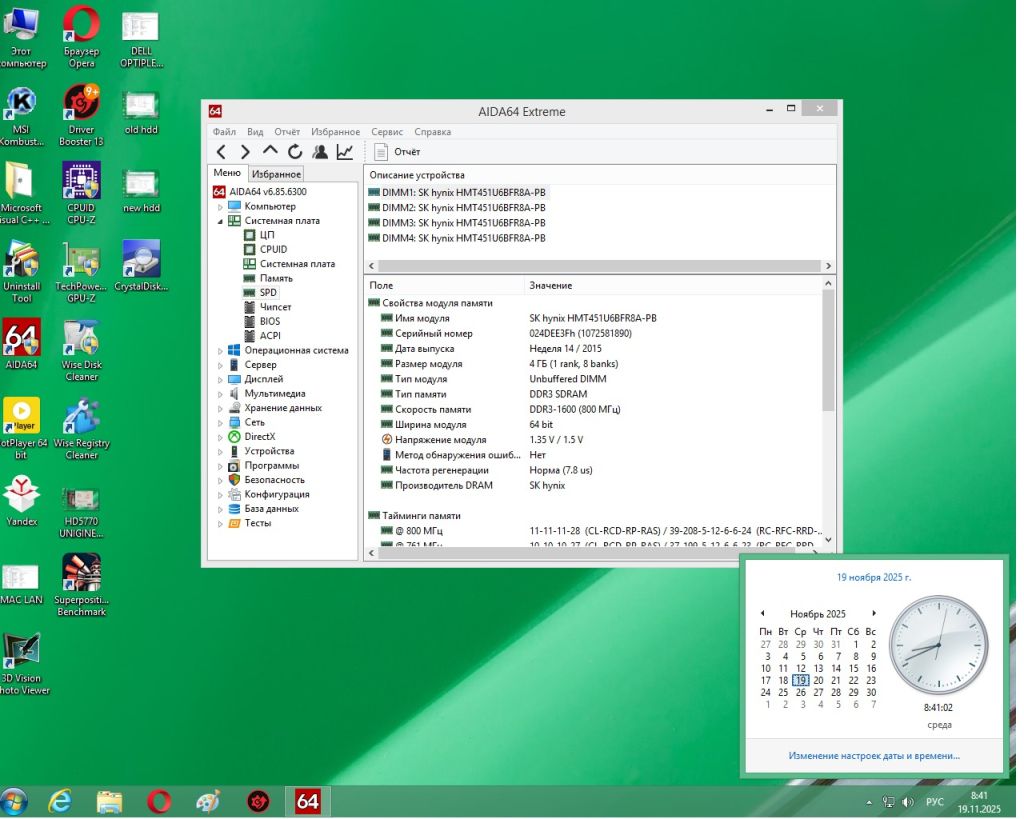The height and width of the screenshot is (819, 1024).
Task: Select the SPD item in tree
Action: 268,293
